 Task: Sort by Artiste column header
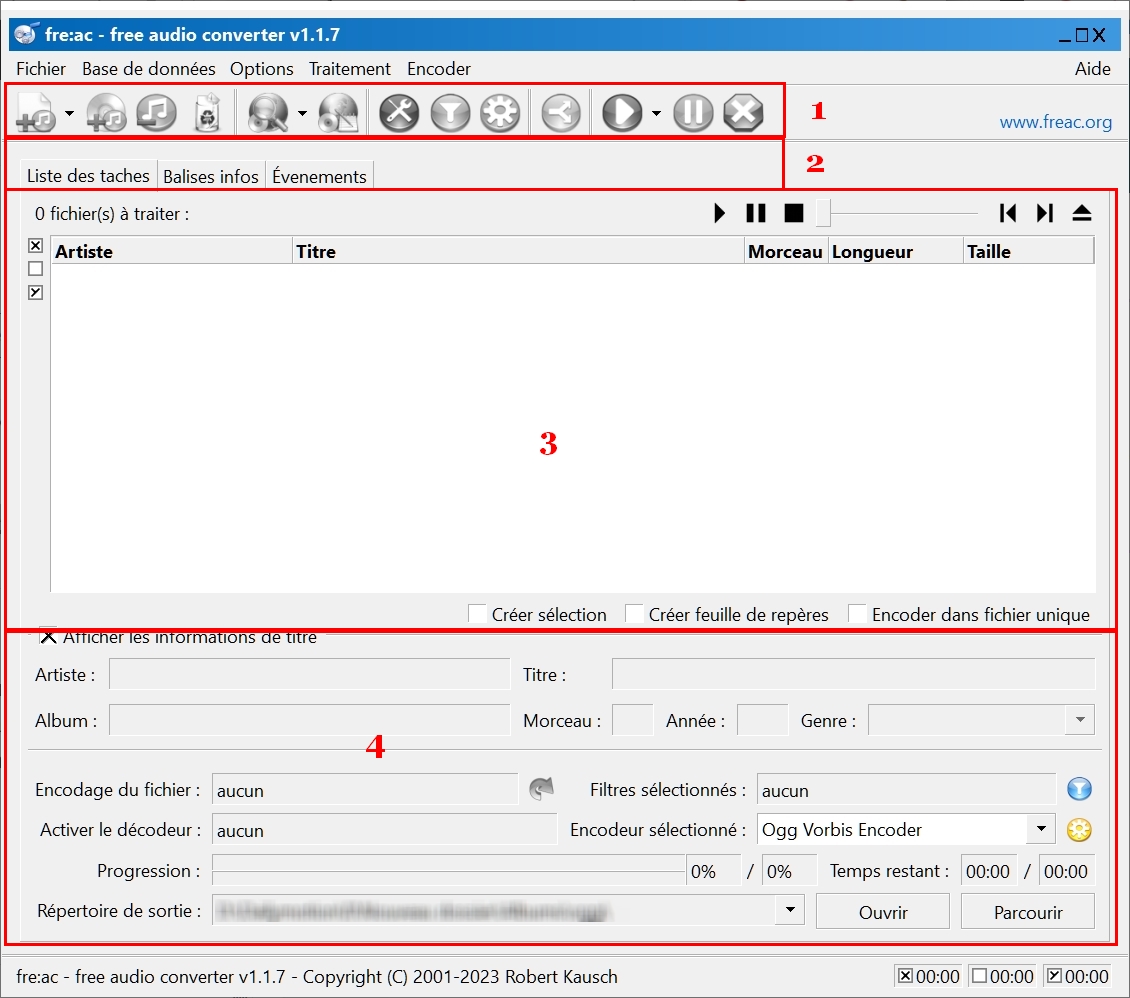pyautogui.click(x=172, y=251)
